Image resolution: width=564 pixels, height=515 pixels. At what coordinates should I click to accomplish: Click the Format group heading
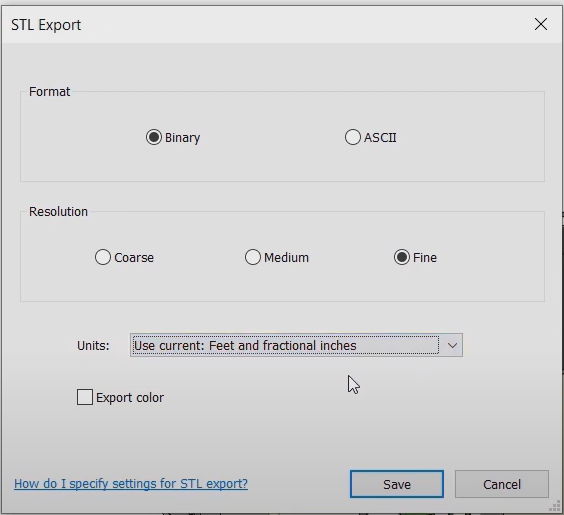pos(49,92)
